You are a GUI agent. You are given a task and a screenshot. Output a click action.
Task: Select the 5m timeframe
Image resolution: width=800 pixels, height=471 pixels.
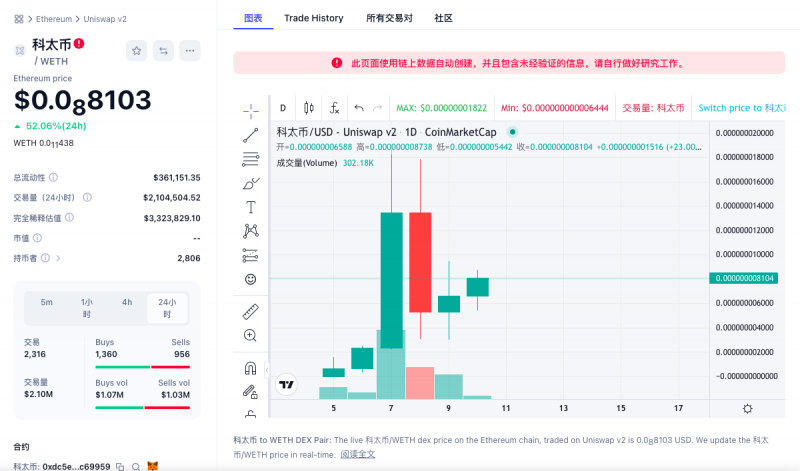click(x=46, y=302)
